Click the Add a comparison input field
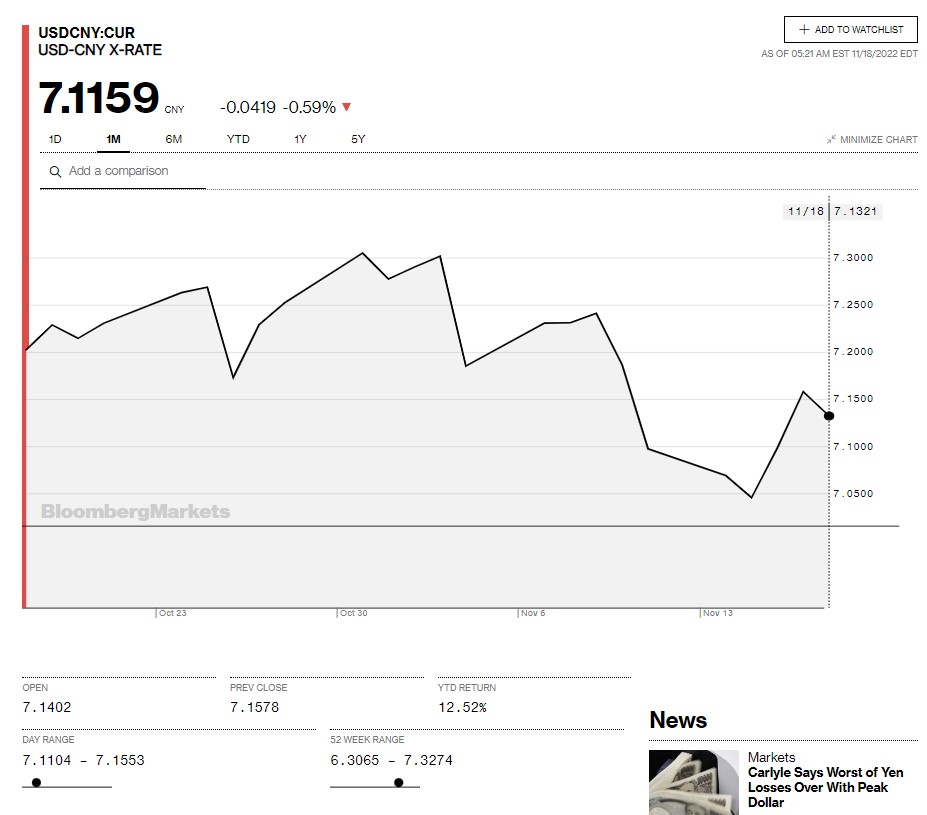This screenshot has width=927, height=815. 130,171
